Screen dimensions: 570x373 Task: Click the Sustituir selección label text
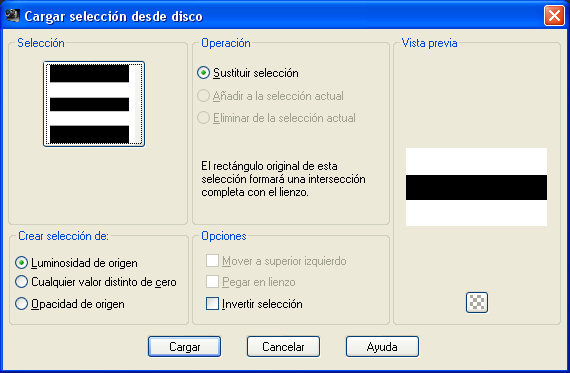pos(256,73)
